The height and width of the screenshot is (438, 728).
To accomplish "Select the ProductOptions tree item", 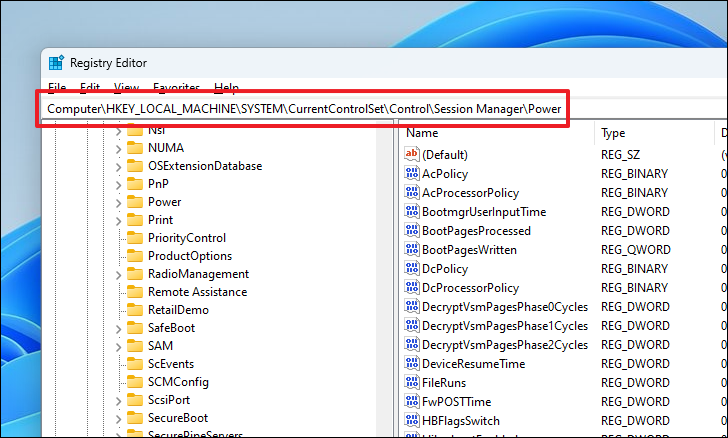I will [190, 256].
